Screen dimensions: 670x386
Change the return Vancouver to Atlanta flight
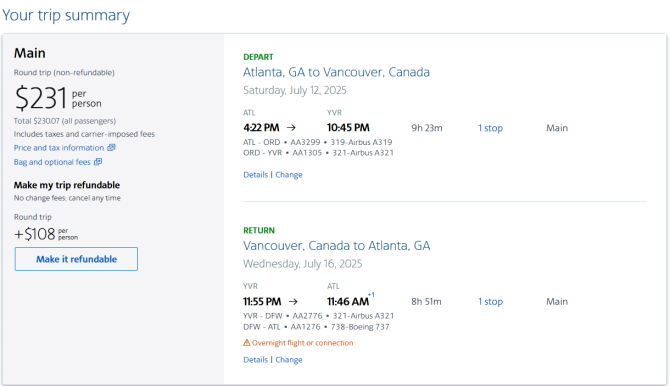click(x=289, y=360)
